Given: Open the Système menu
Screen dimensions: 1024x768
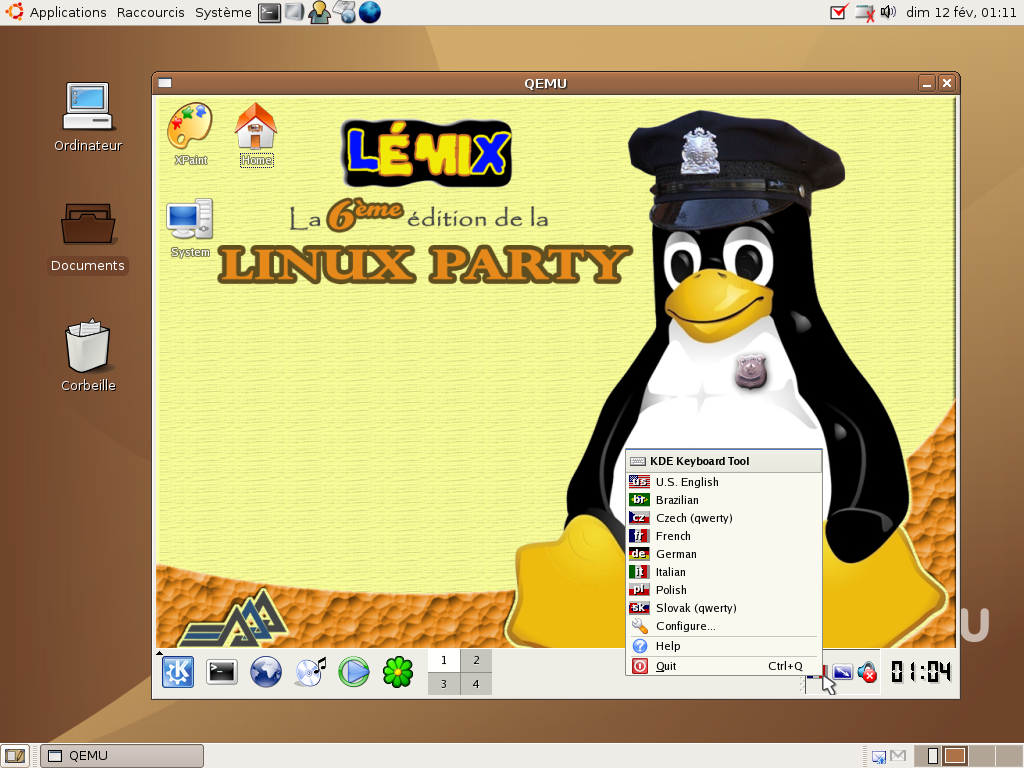Looking at the screenshot, I should [223, 12].
